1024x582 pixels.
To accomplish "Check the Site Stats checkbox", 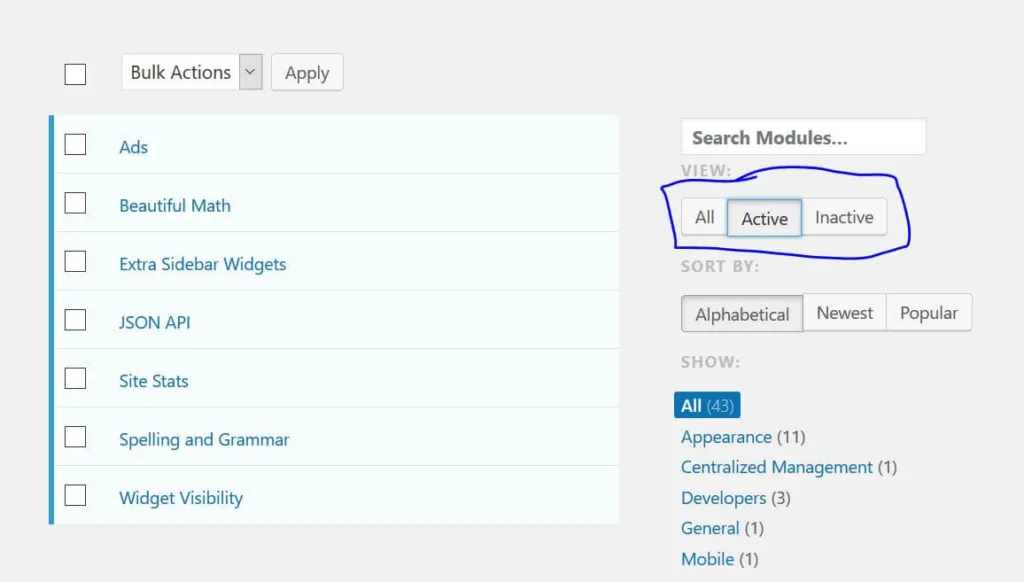I will (75, 378).
